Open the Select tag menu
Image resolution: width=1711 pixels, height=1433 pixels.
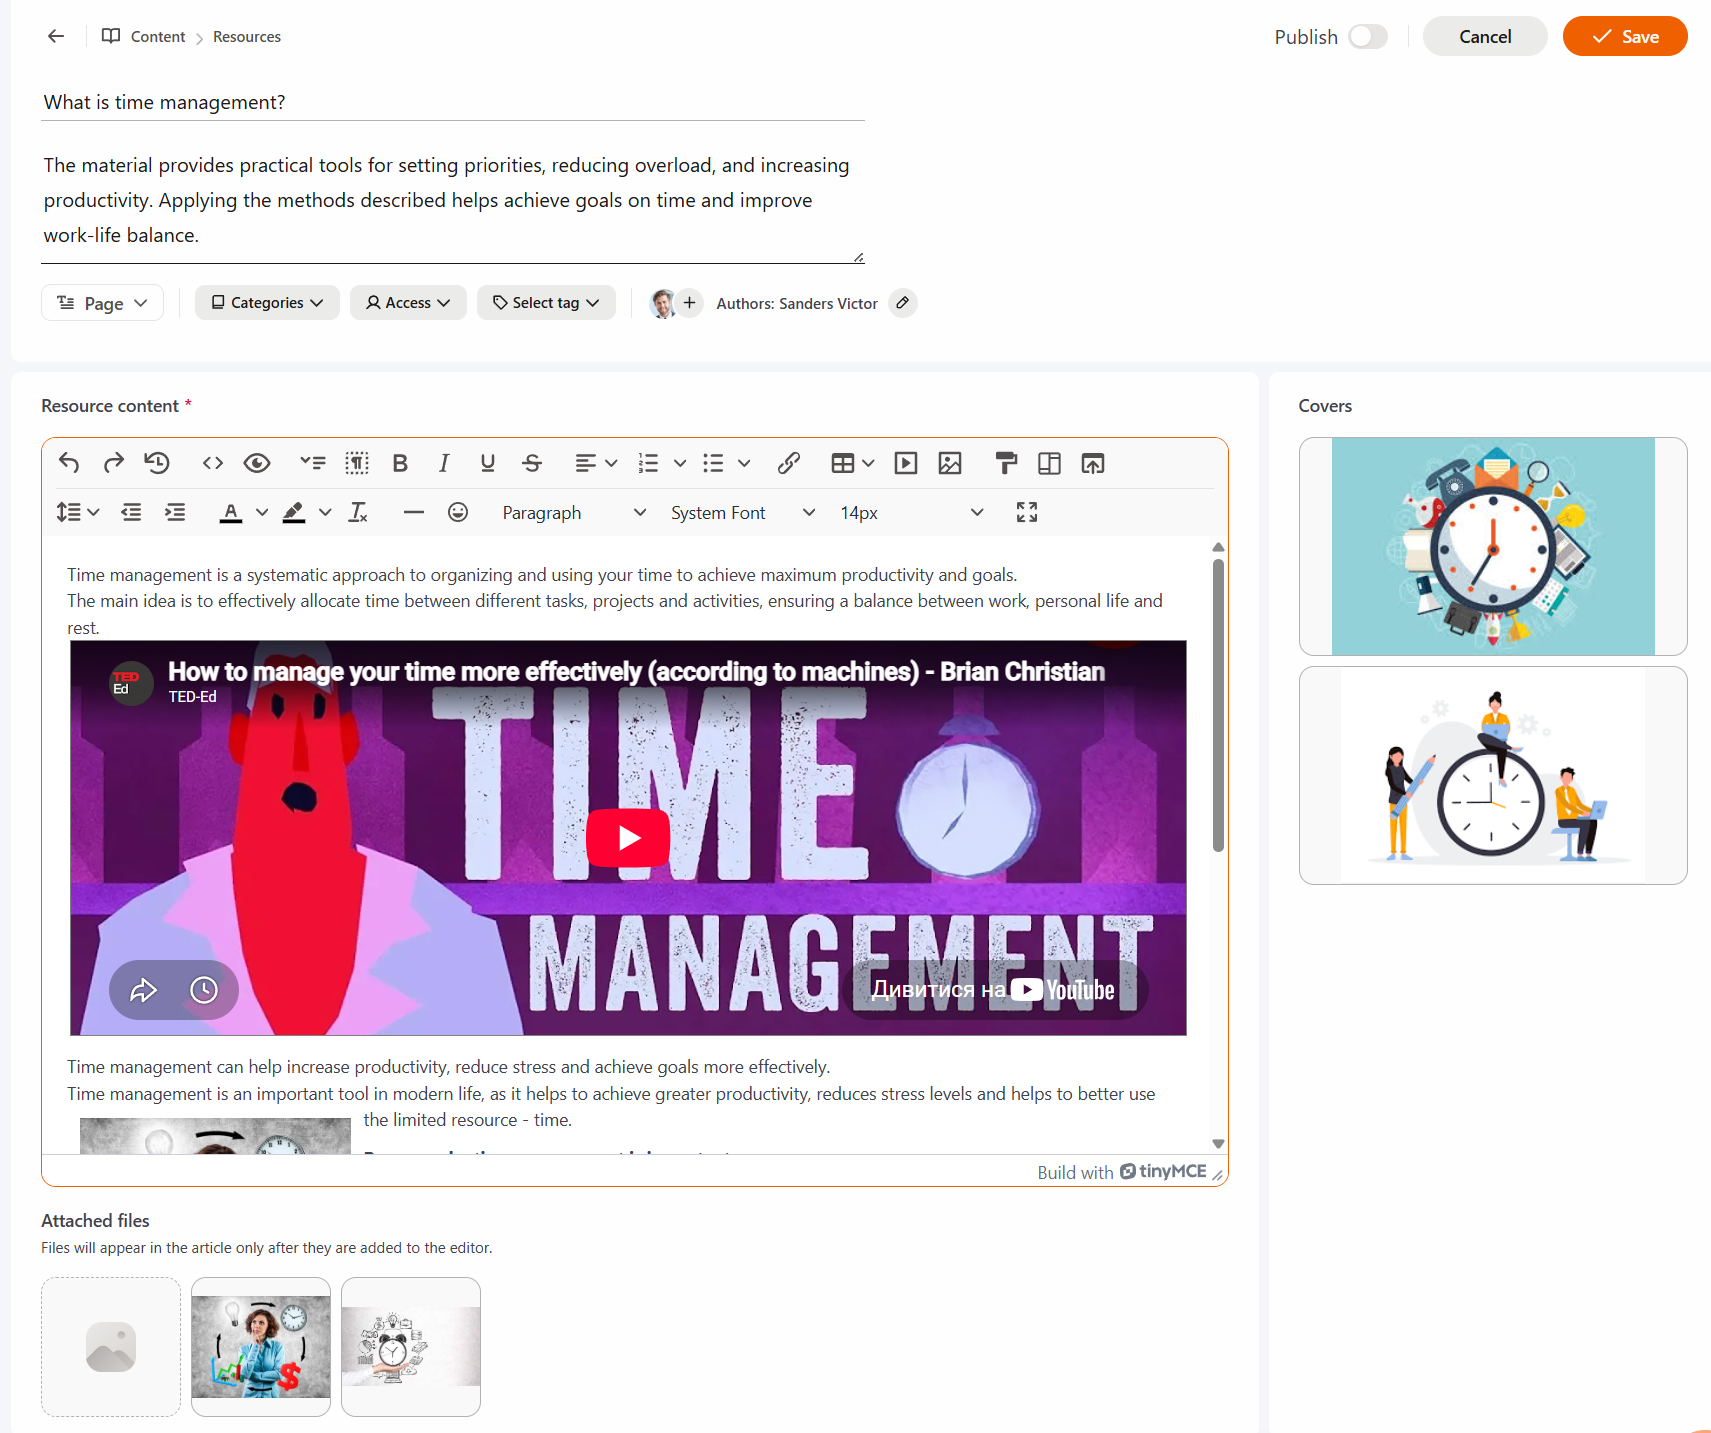[546, 303]
